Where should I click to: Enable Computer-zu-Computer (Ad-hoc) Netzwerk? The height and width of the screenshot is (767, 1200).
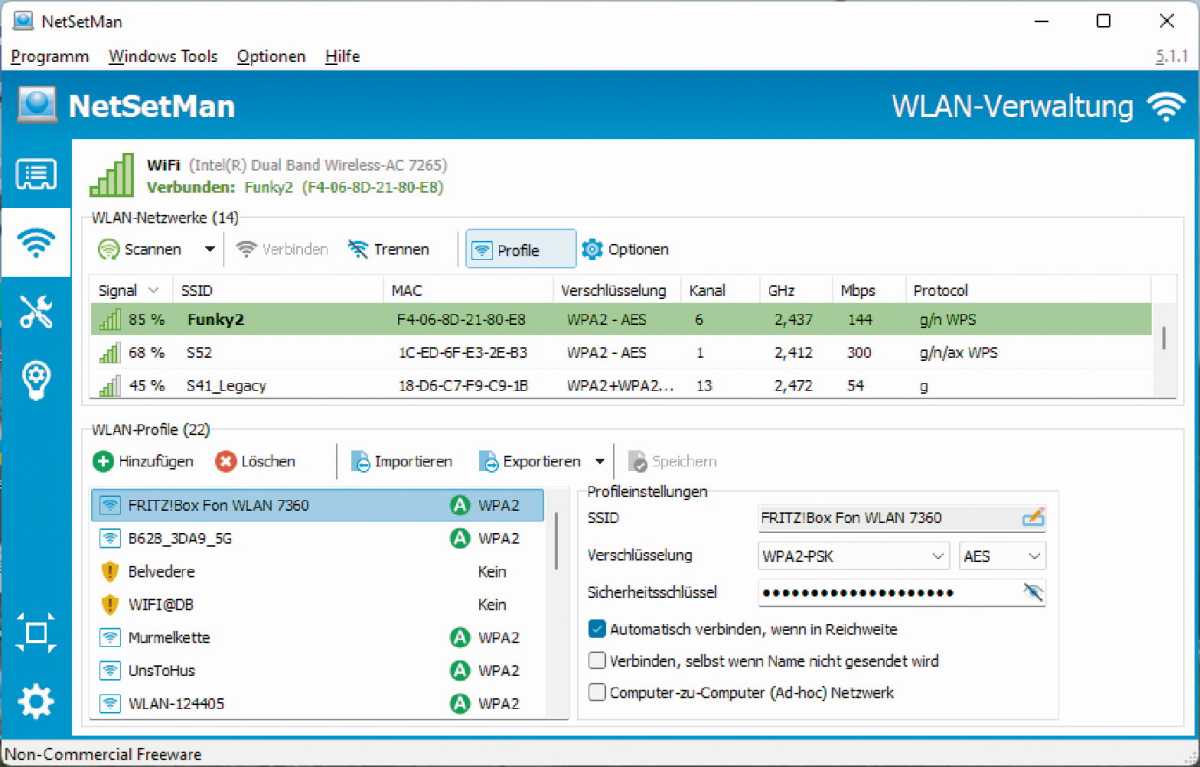(x=597, y=692)
